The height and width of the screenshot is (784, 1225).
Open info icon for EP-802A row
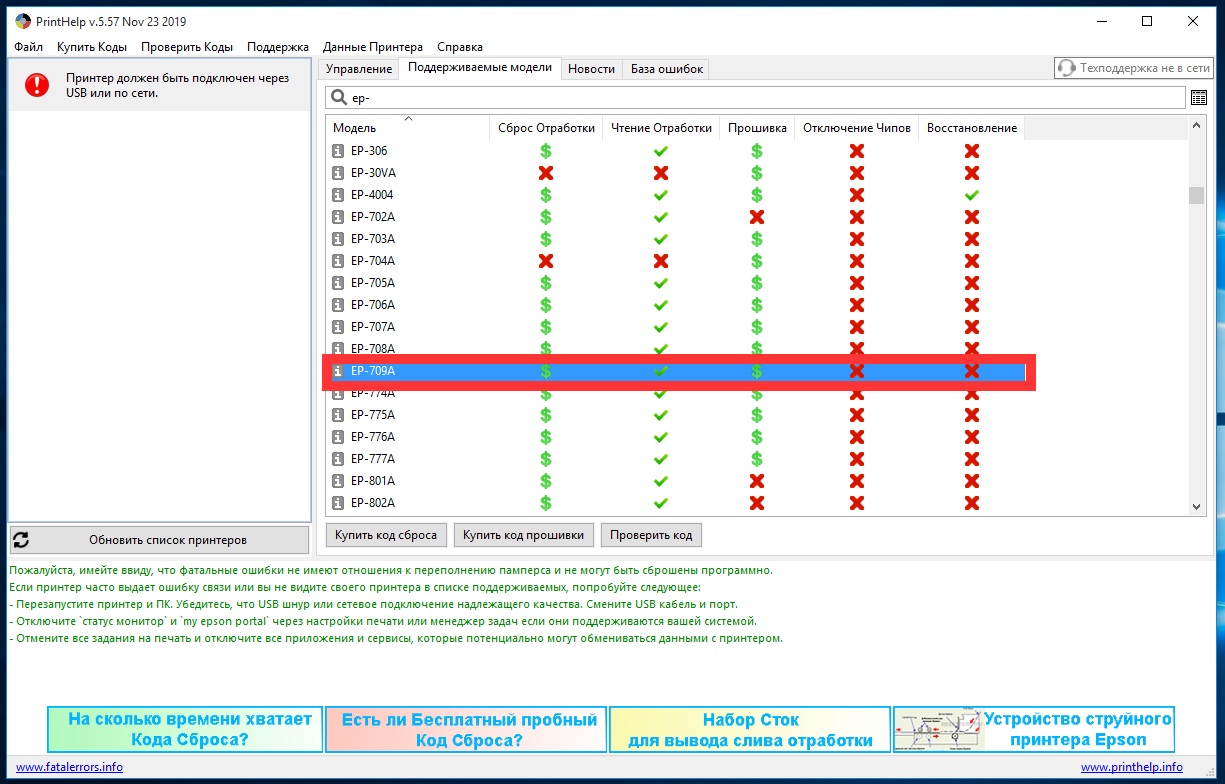[x=338, y=503]
